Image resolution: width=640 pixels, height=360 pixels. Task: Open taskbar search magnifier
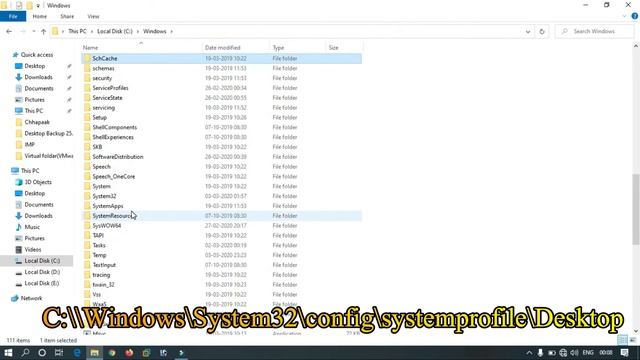tap(25, 353)
